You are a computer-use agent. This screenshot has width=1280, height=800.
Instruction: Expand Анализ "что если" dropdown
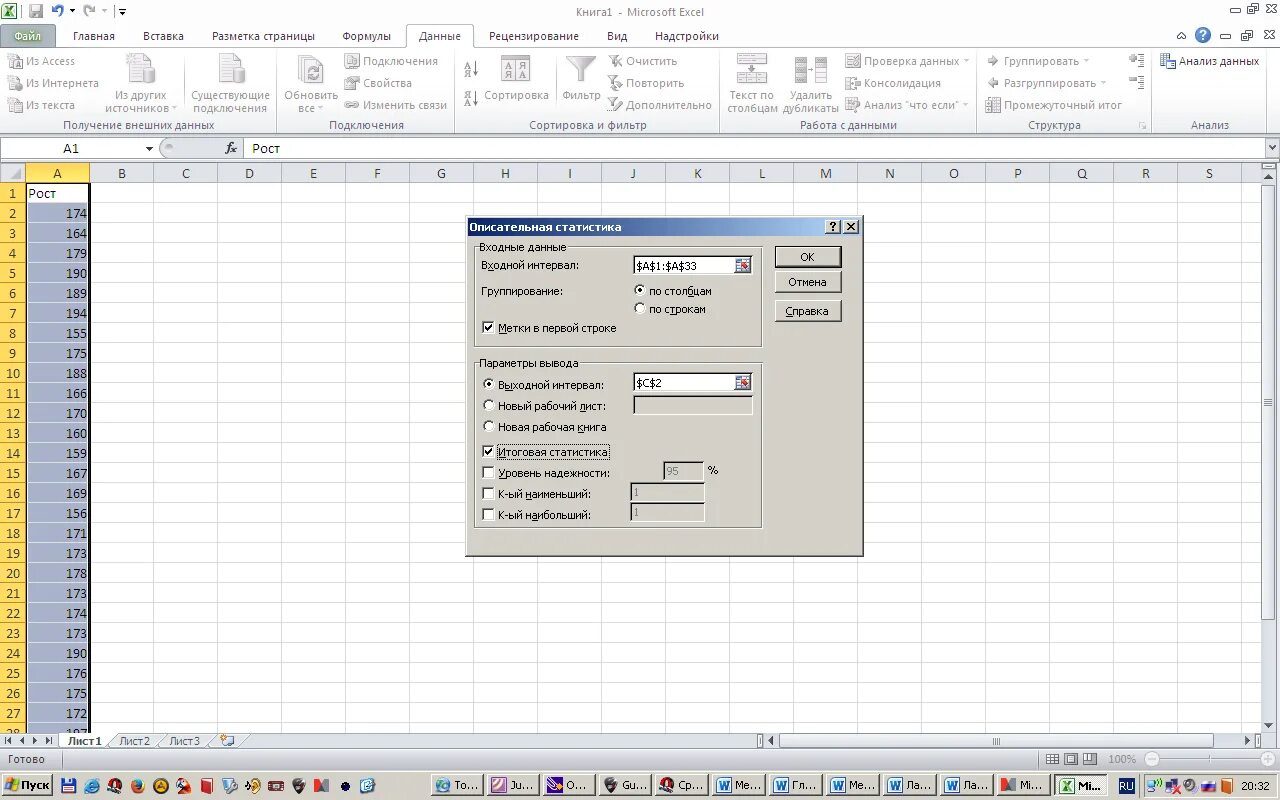[x=965, y=105]
